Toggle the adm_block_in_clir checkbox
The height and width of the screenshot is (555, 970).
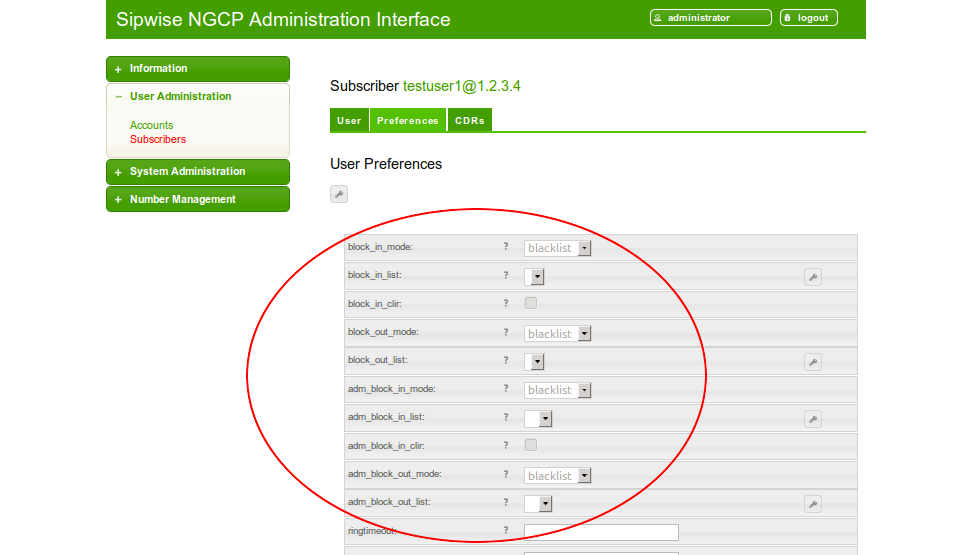pos(531,445)
